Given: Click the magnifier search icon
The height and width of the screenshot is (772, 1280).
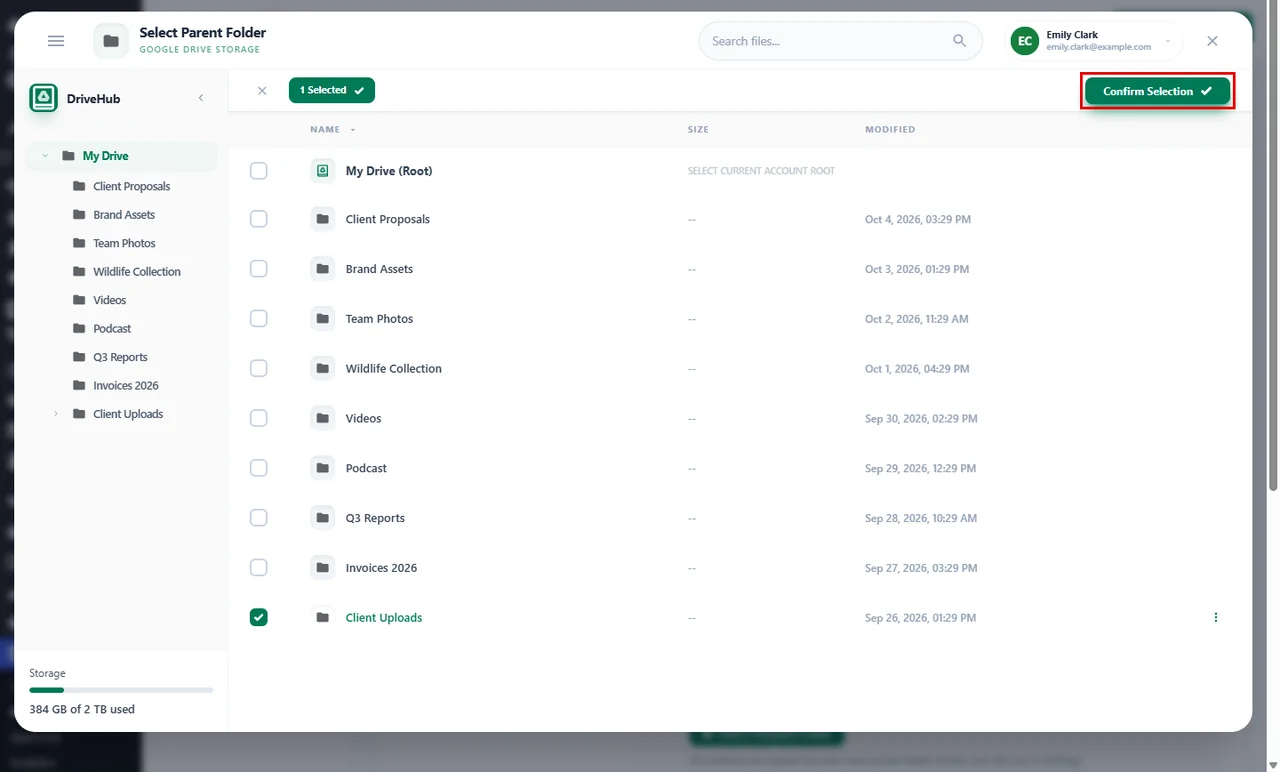Looking at the screenshot, I should 960,41.
